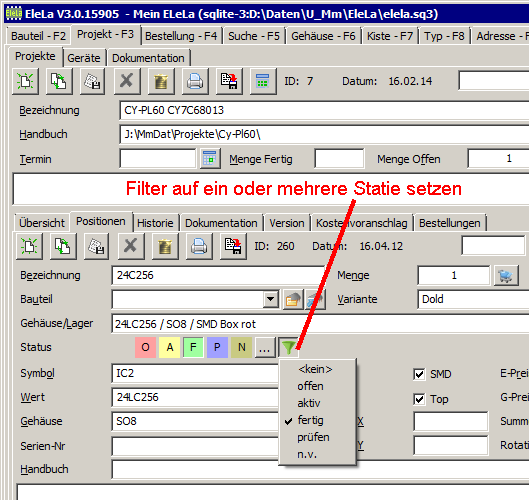Click the empty Serien-Nr field

[x=195, y=446]
